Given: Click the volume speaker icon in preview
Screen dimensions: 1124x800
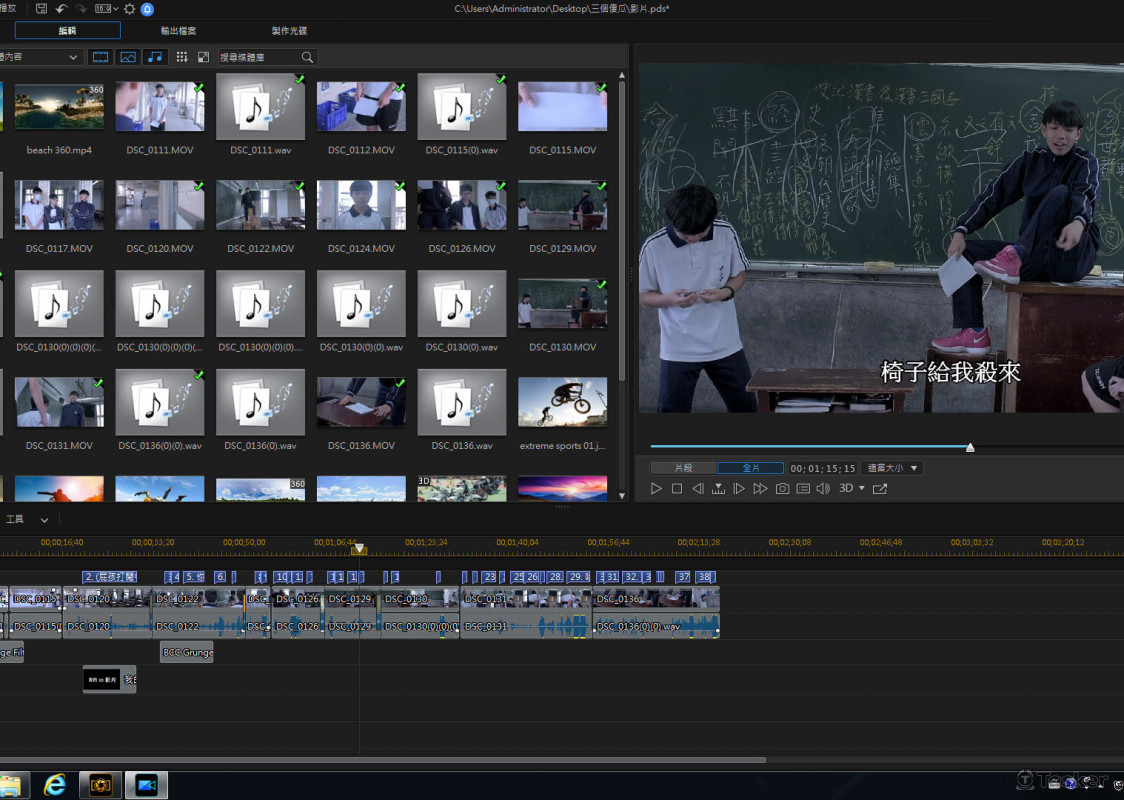Looking at the screenshot, I should (822, 489).
